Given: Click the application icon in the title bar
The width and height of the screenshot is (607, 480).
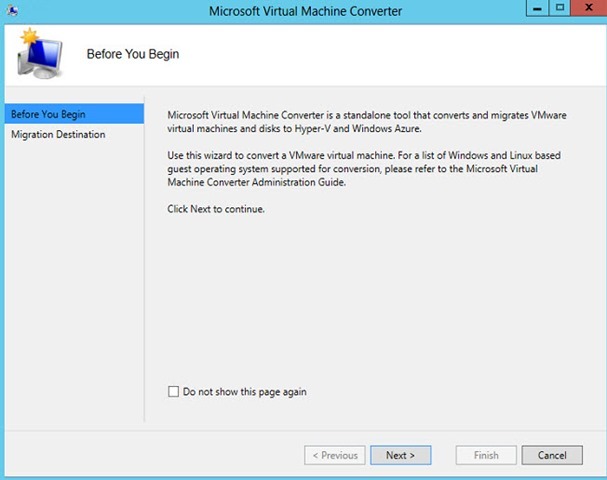Looking at the screenshot, I should coord(12,10).
